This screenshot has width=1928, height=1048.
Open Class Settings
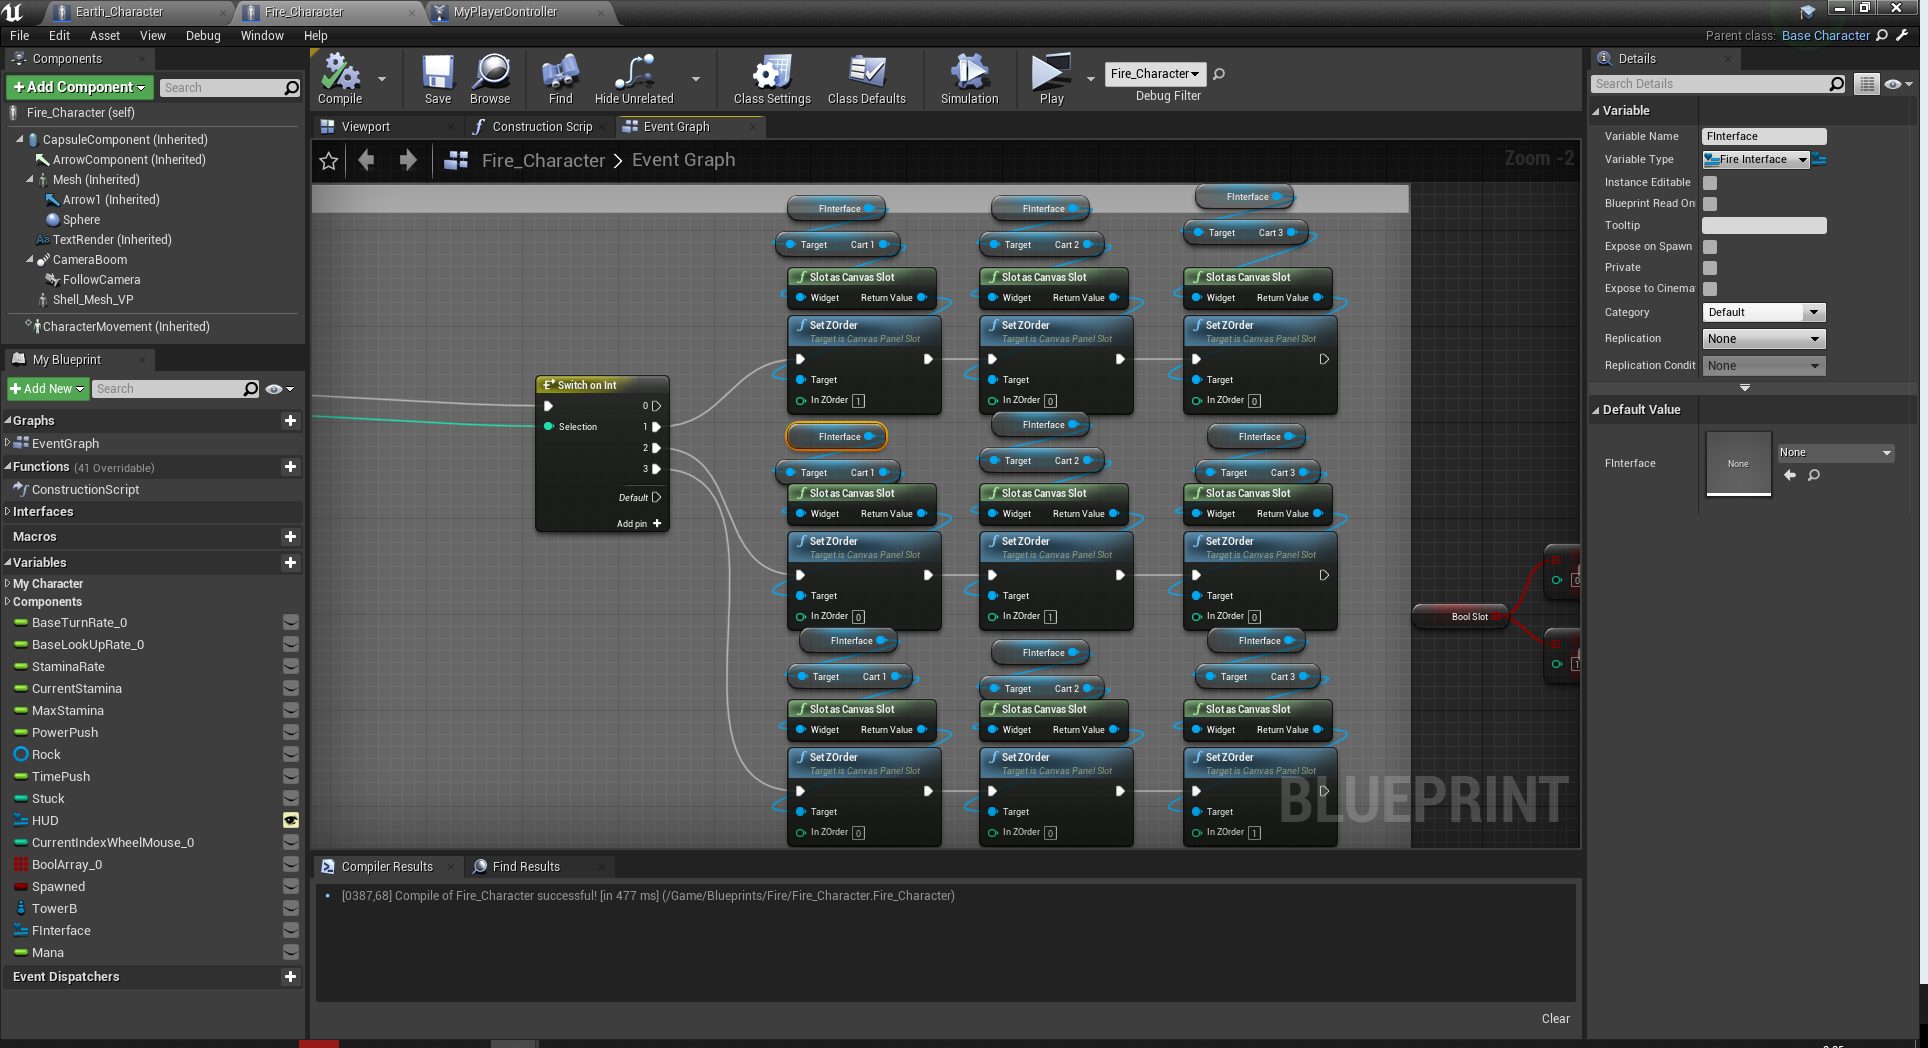point(772,79)
